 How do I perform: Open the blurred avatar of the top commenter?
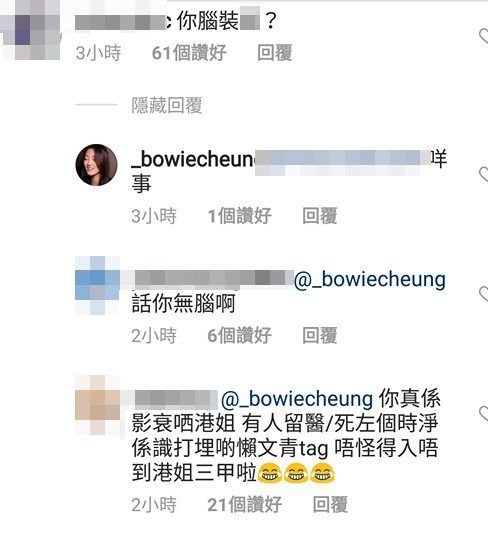tap(30, 31)
